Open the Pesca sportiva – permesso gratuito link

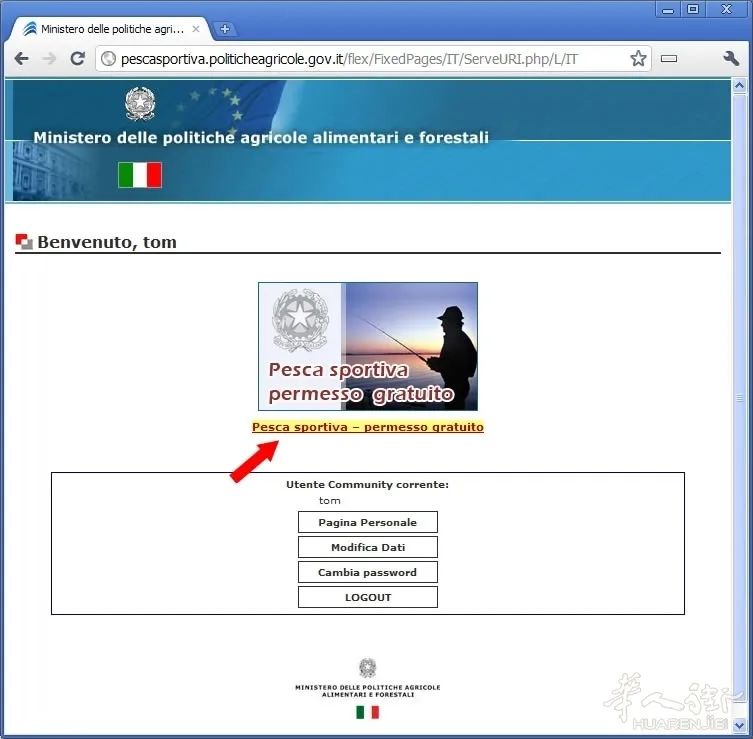(x=368, y=427)
